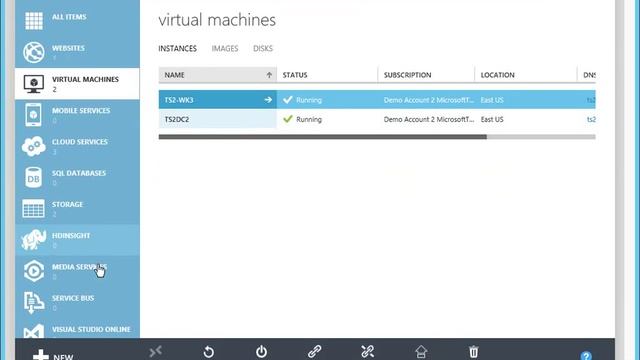Open the Storage table icon
Screen dimensions: 640x360
pyautogui.click(x=33, y=209)
